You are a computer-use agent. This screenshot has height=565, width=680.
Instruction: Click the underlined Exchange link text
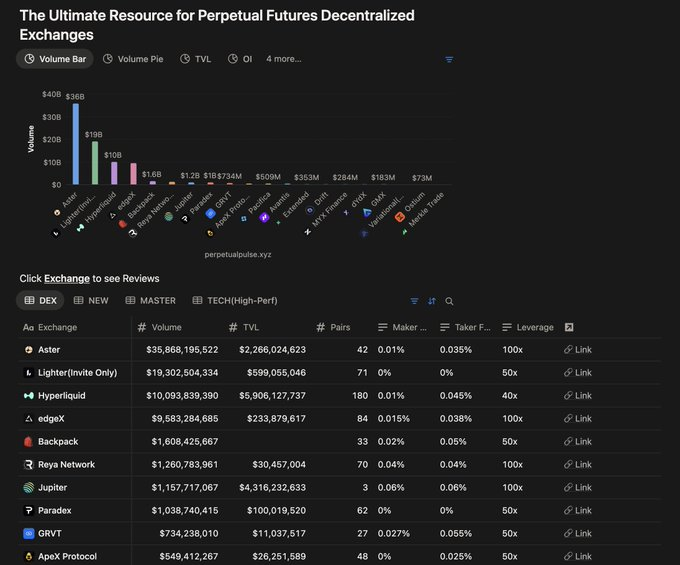(x=66, y=278)
